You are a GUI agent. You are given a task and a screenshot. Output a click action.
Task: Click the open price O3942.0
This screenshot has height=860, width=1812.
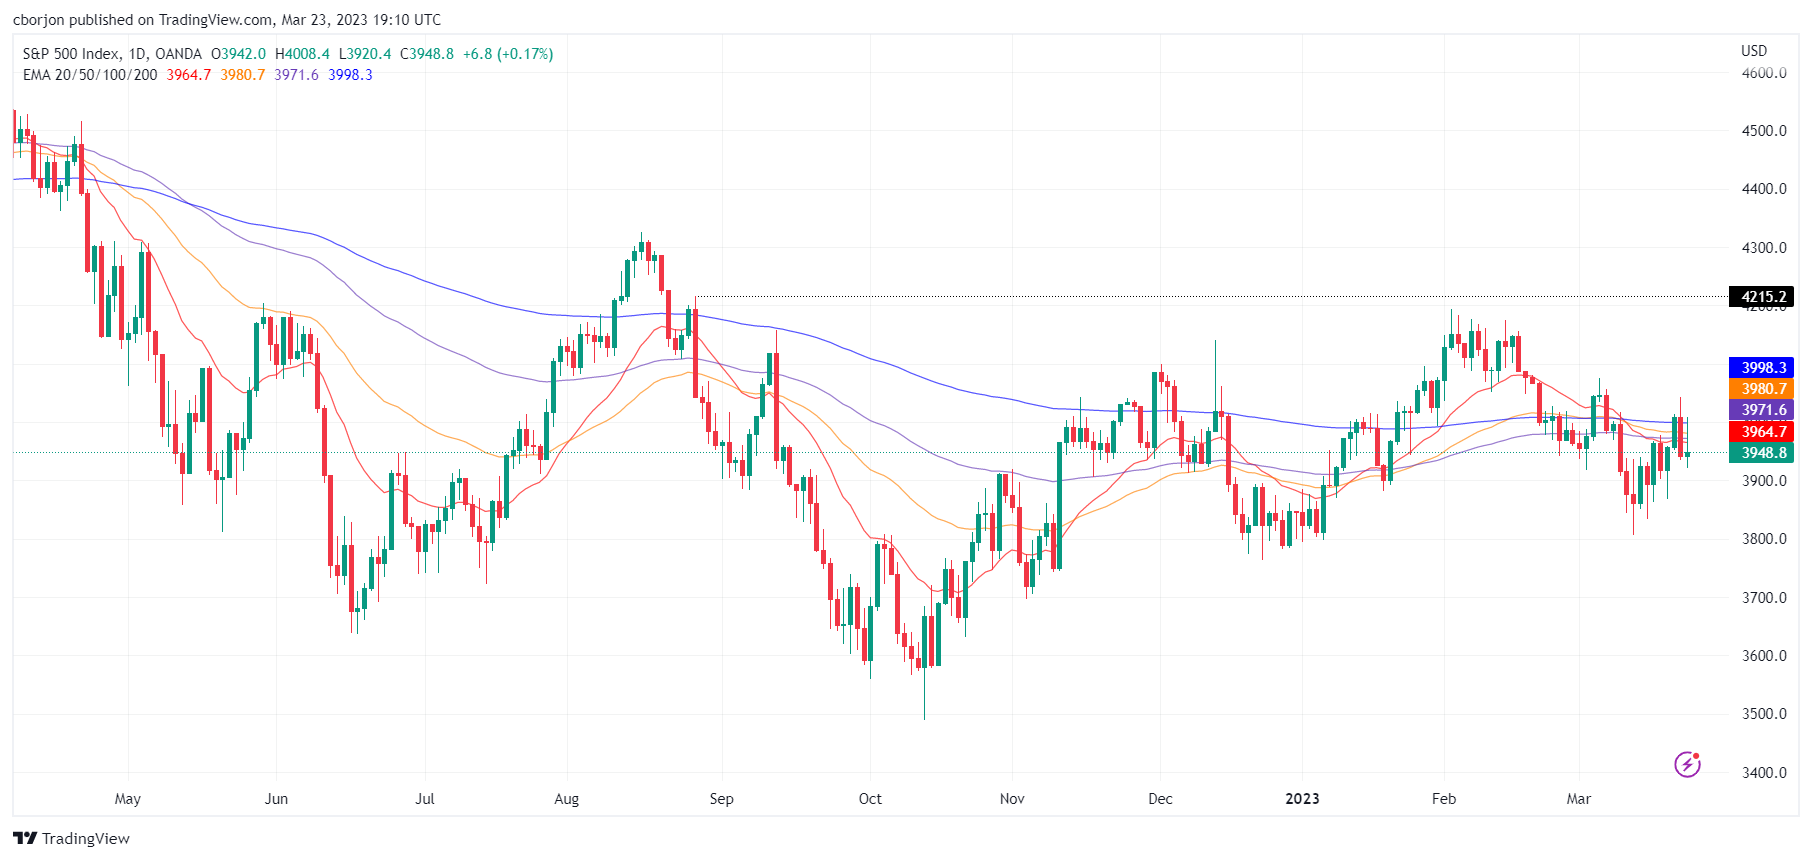tap(238, 54)
